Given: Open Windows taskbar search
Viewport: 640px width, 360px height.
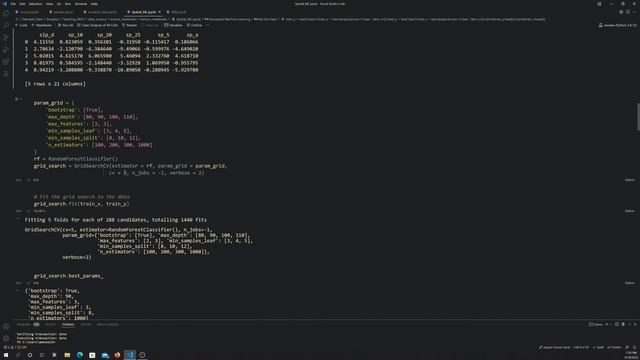Looking at the screenshot, I should point(18,355).
